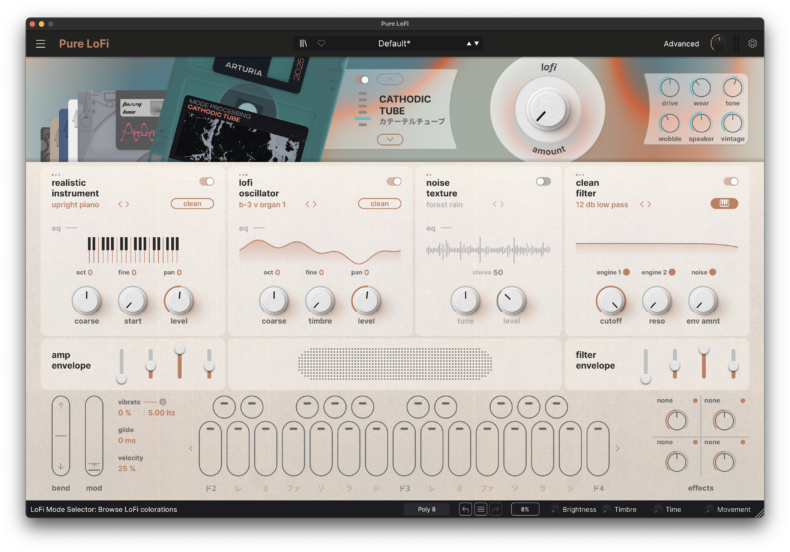The width and height of the screenshot is (790, 552).
Task: Open the 12 db low pass filter selector
Action: (x=602, y=204)
